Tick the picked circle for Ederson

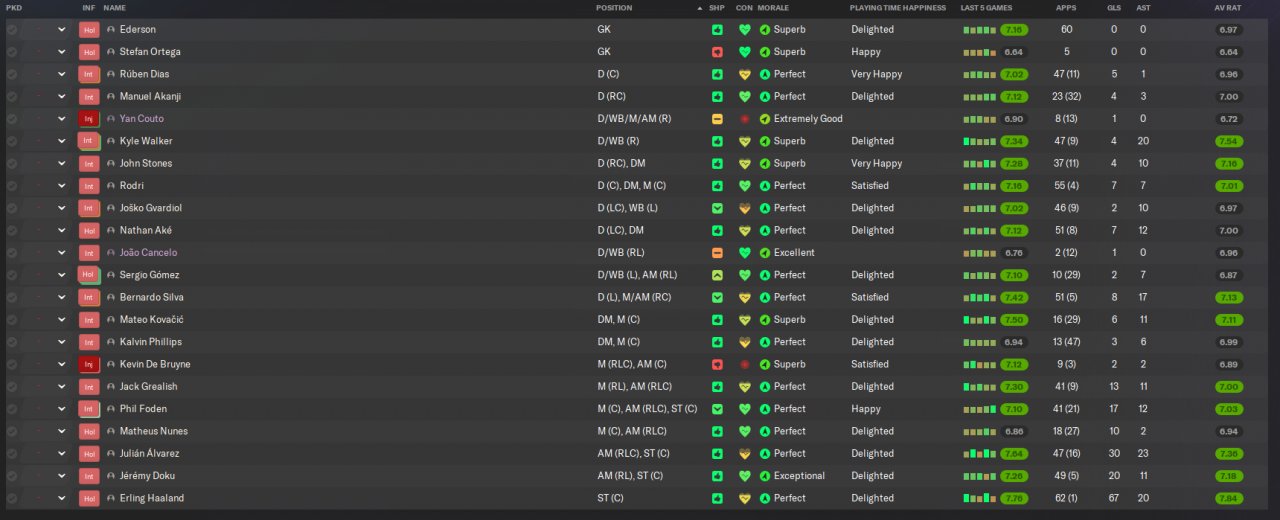click(12, 30)
